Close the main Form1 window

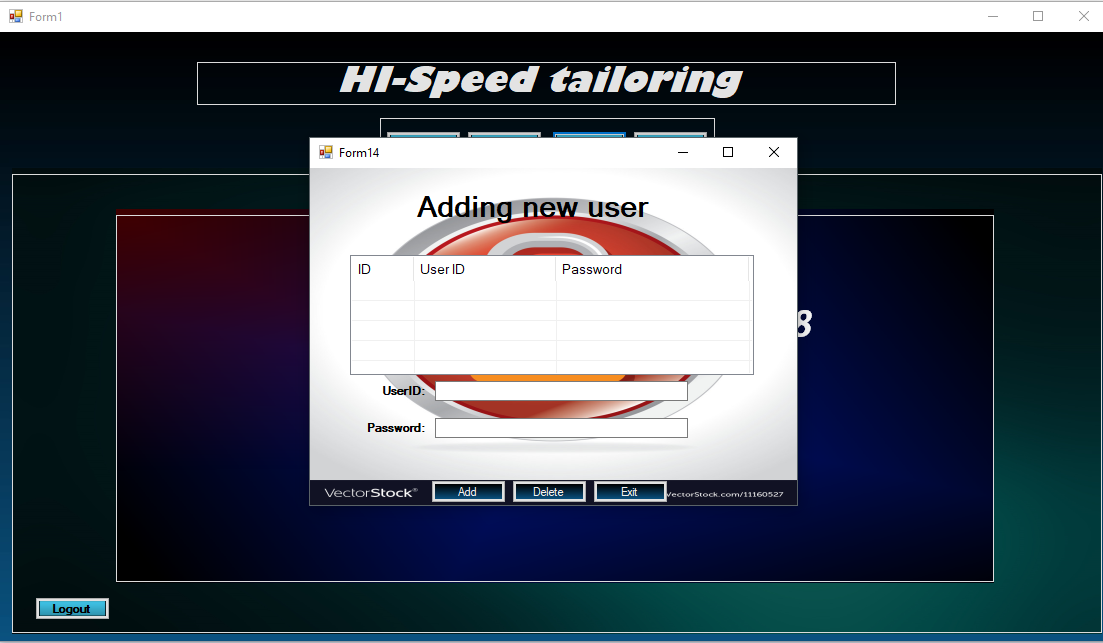(x=1083, y=16)
